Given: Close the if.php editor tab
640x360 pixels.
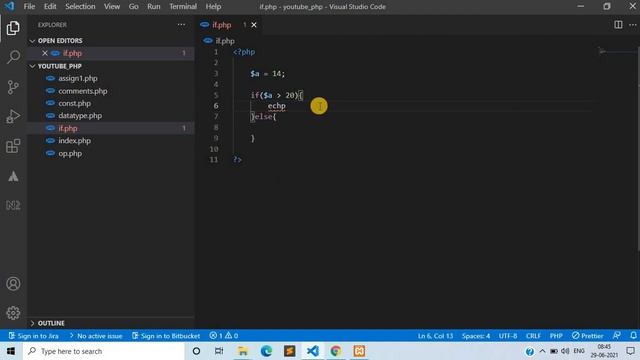Looking at the screenshot, I should 254,25.
